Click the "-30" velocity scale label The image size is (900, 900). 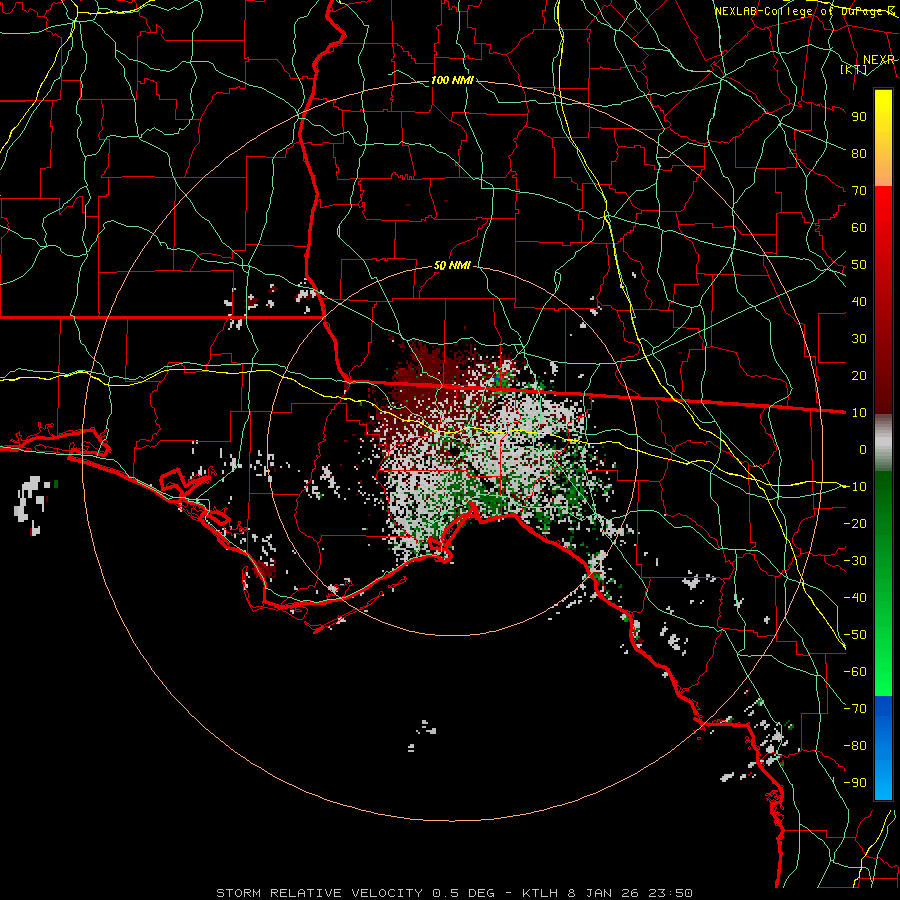(x=855, y=561)
